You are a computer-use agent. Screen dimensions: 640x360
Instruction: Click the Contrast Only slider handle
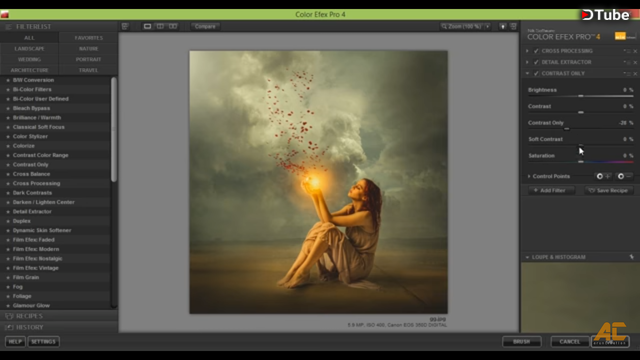click(x=567, y=129)
